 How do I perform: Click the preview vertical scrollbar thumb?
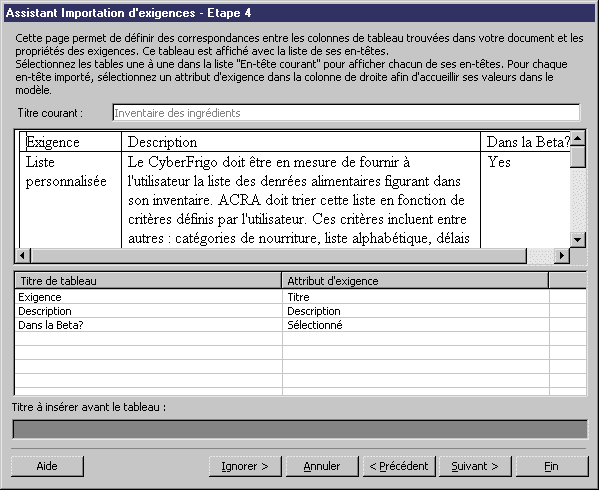point(577,157)
